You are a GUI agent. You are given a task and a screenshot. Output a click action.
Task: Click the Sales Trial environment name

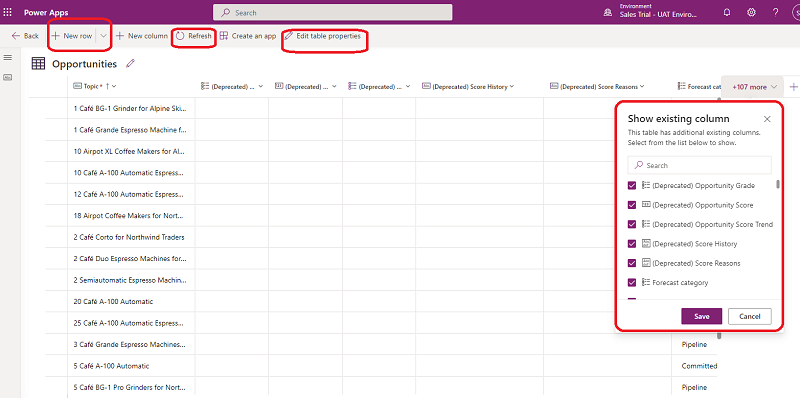click(x=658, y=15)
